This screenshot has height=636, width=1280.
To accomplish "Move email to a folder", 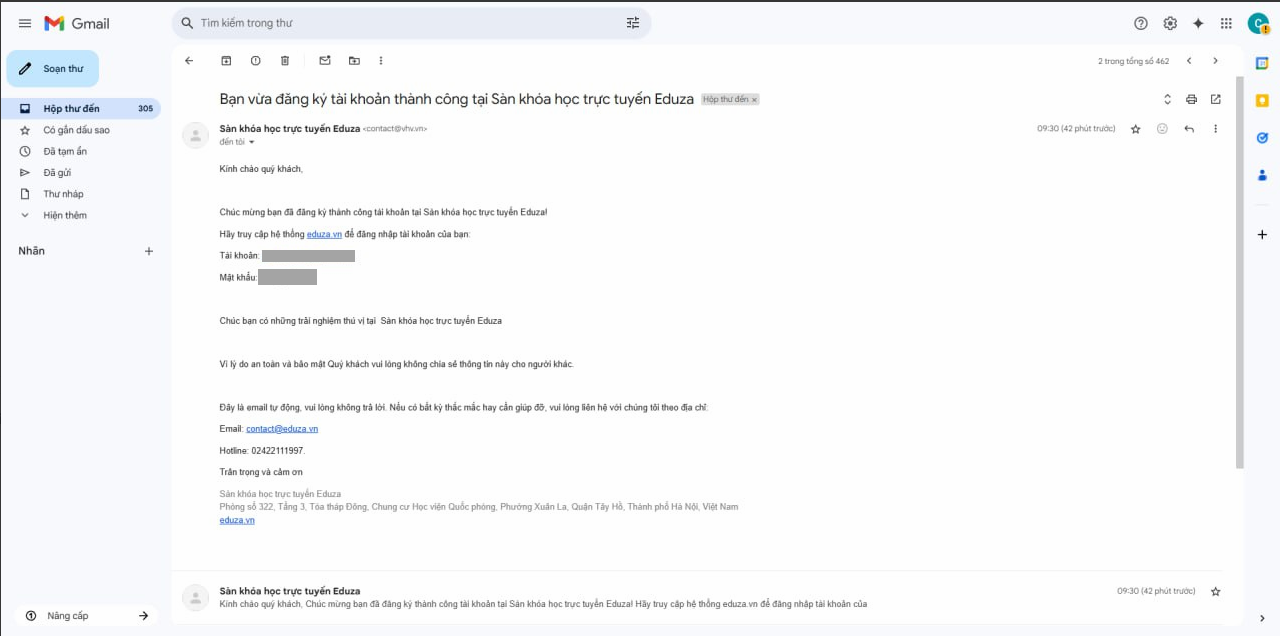I will pos(354,61).
